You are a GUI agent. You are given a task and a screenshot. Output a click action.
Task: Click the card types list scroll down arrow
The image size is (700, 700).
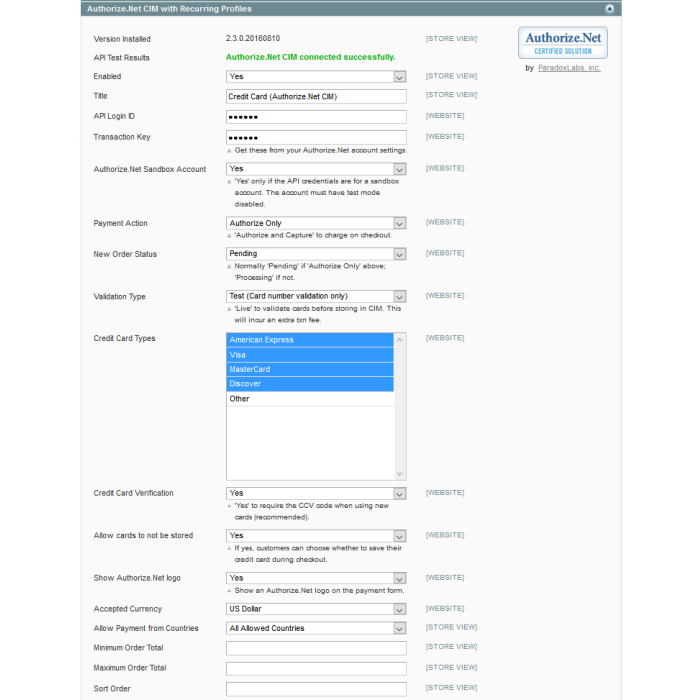pos(400,474)
